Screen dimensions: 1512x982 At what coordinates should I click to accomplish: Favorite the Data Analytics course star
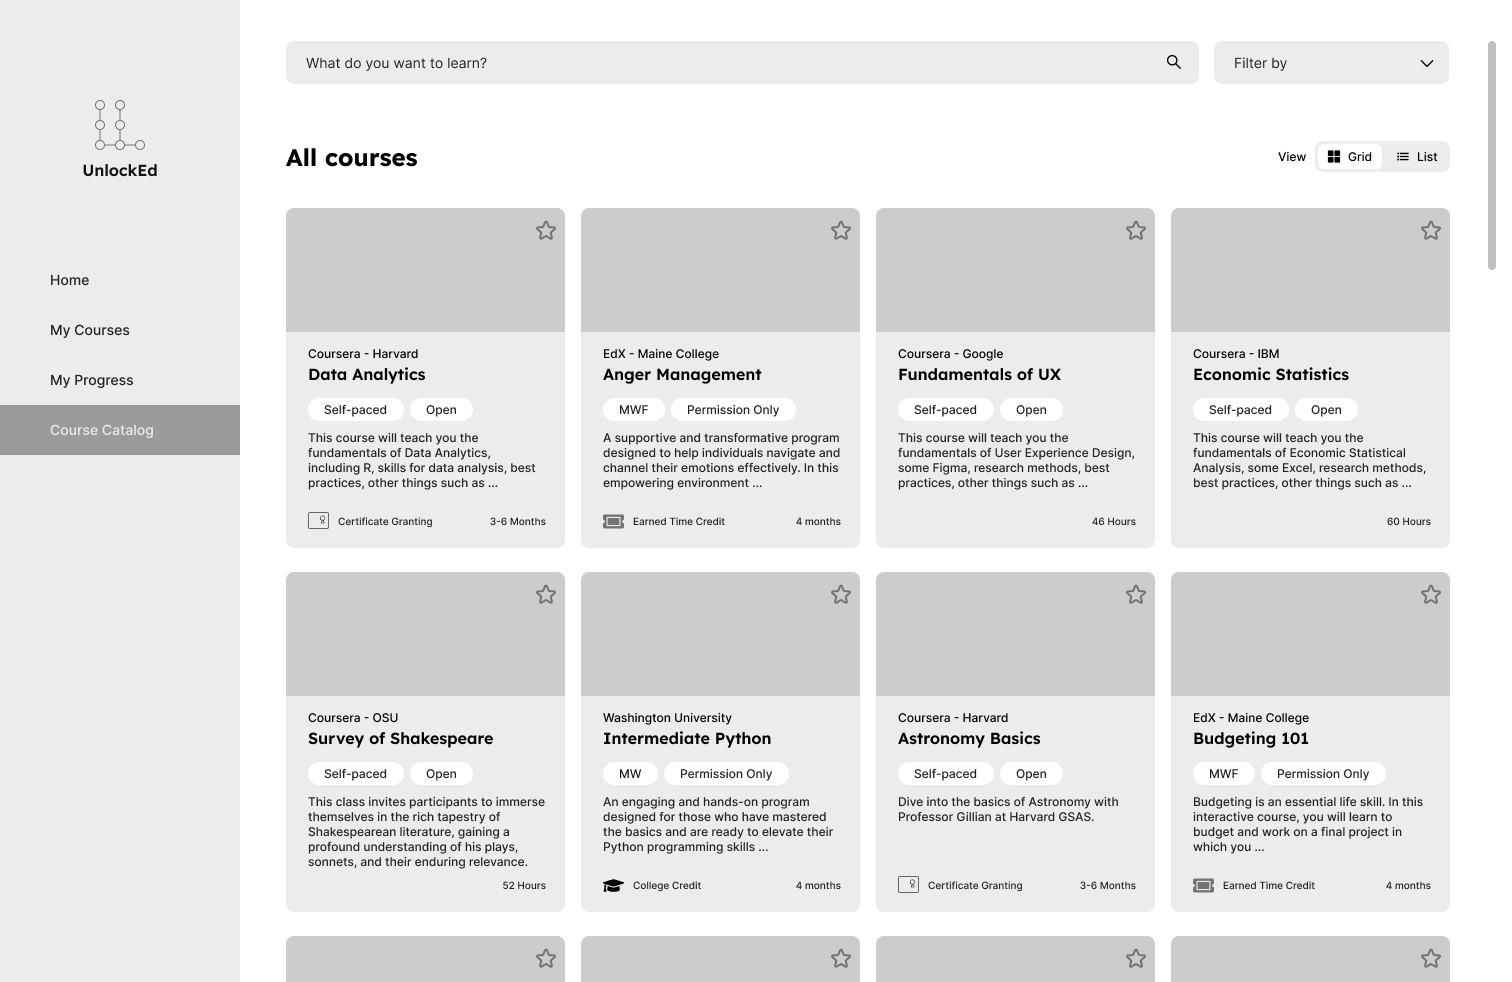pos(546,231)
